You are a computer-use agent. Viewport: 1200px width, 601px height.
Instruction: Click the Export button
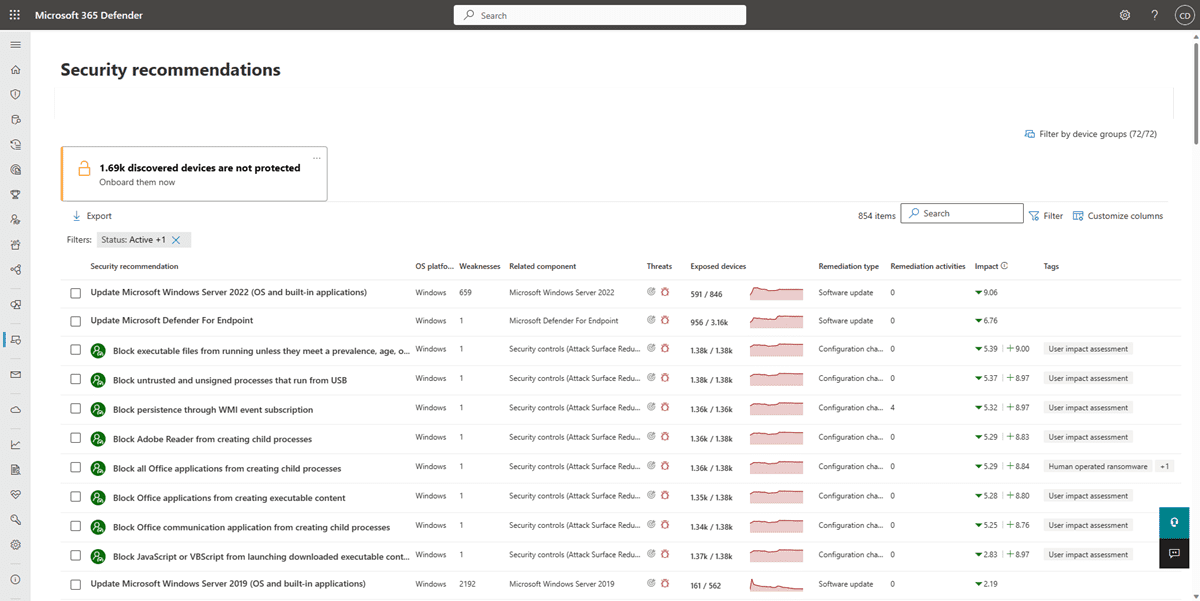90,215
